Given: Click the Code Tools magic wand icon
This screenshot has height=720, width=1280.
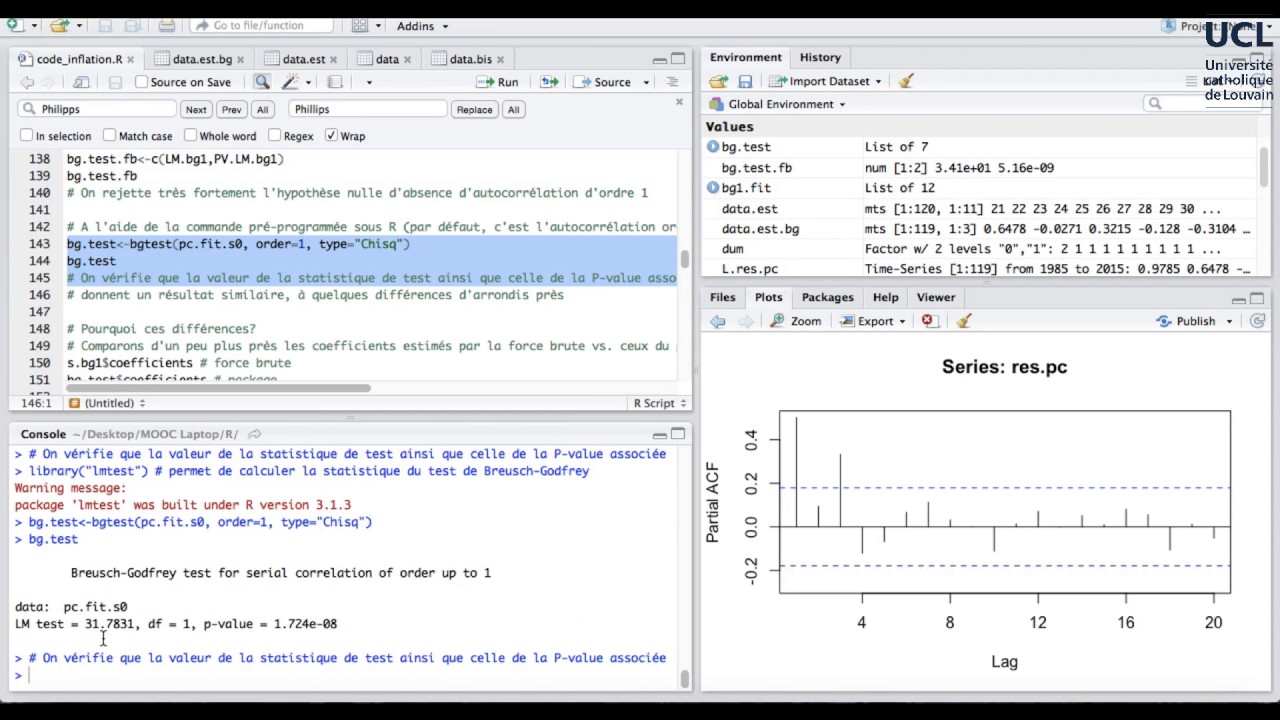Looking at the screenshot, I should [291, 82].
